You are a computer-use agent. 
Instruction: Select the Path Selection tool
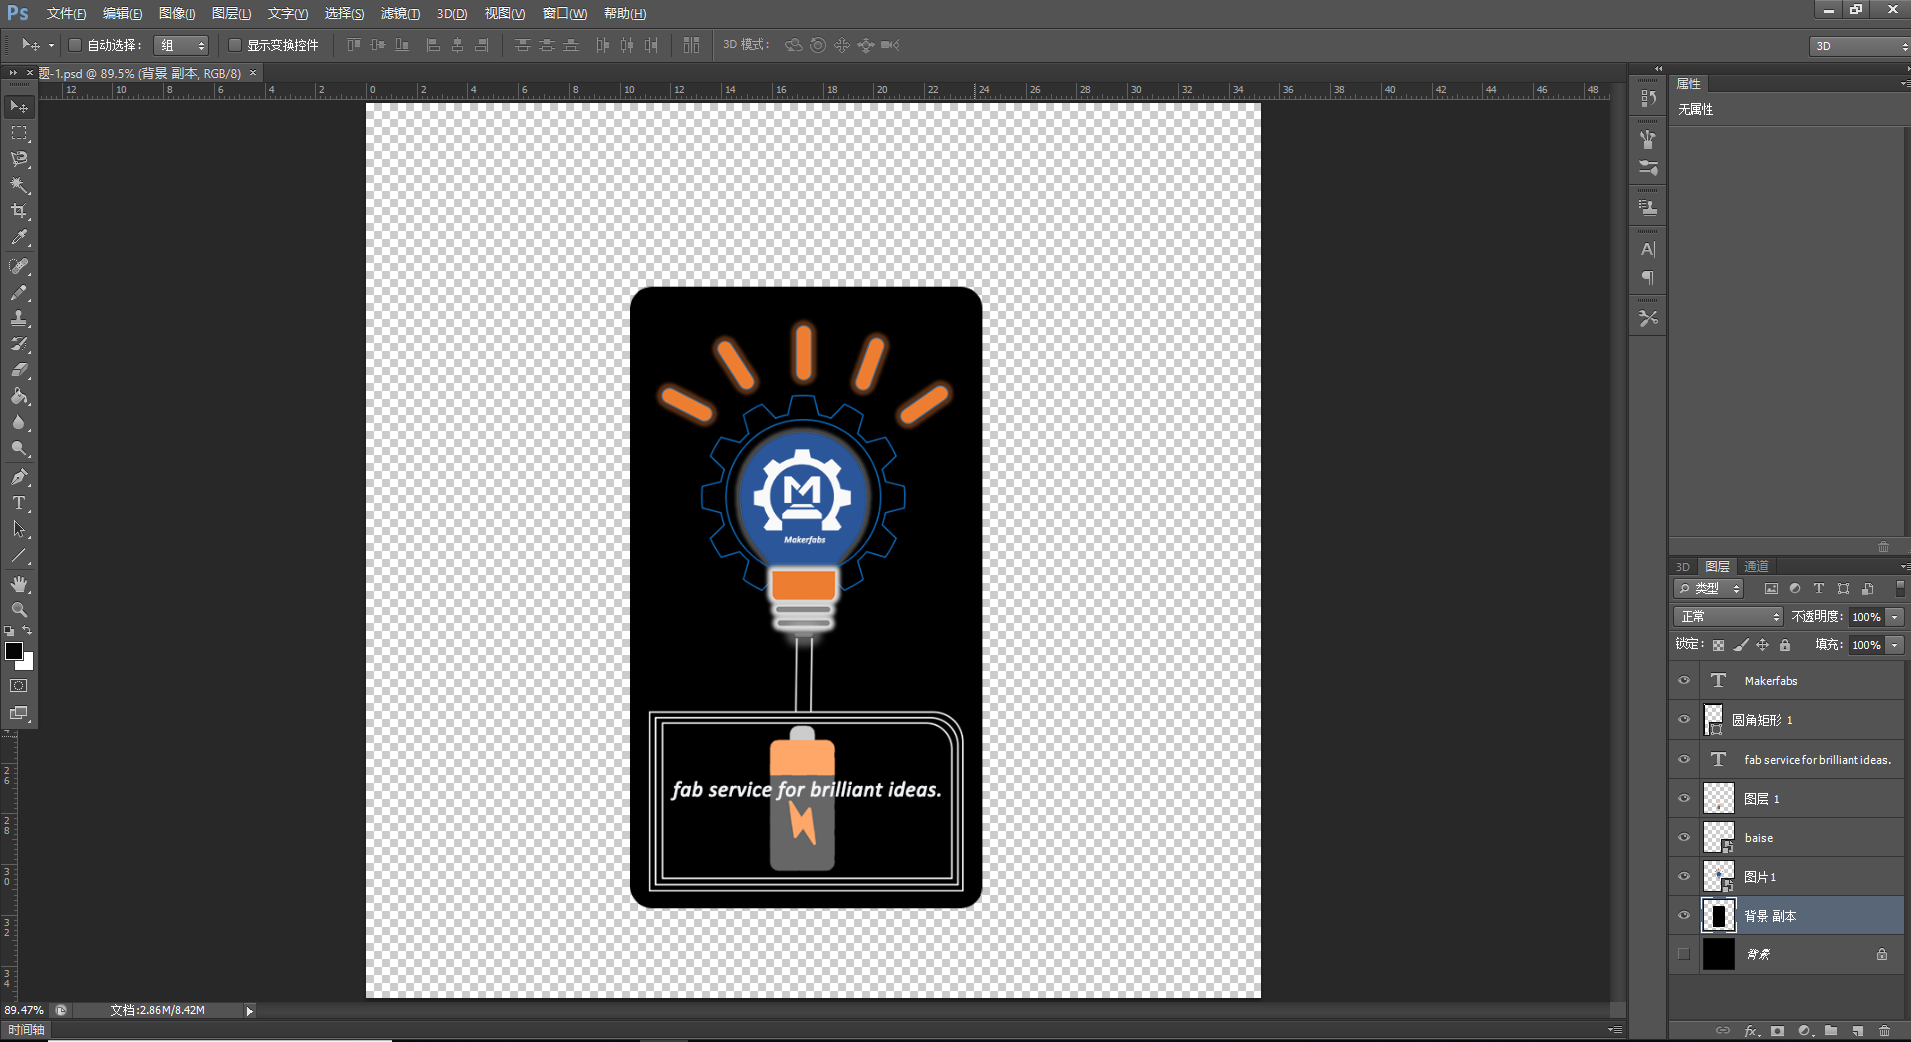pos(19,529)
